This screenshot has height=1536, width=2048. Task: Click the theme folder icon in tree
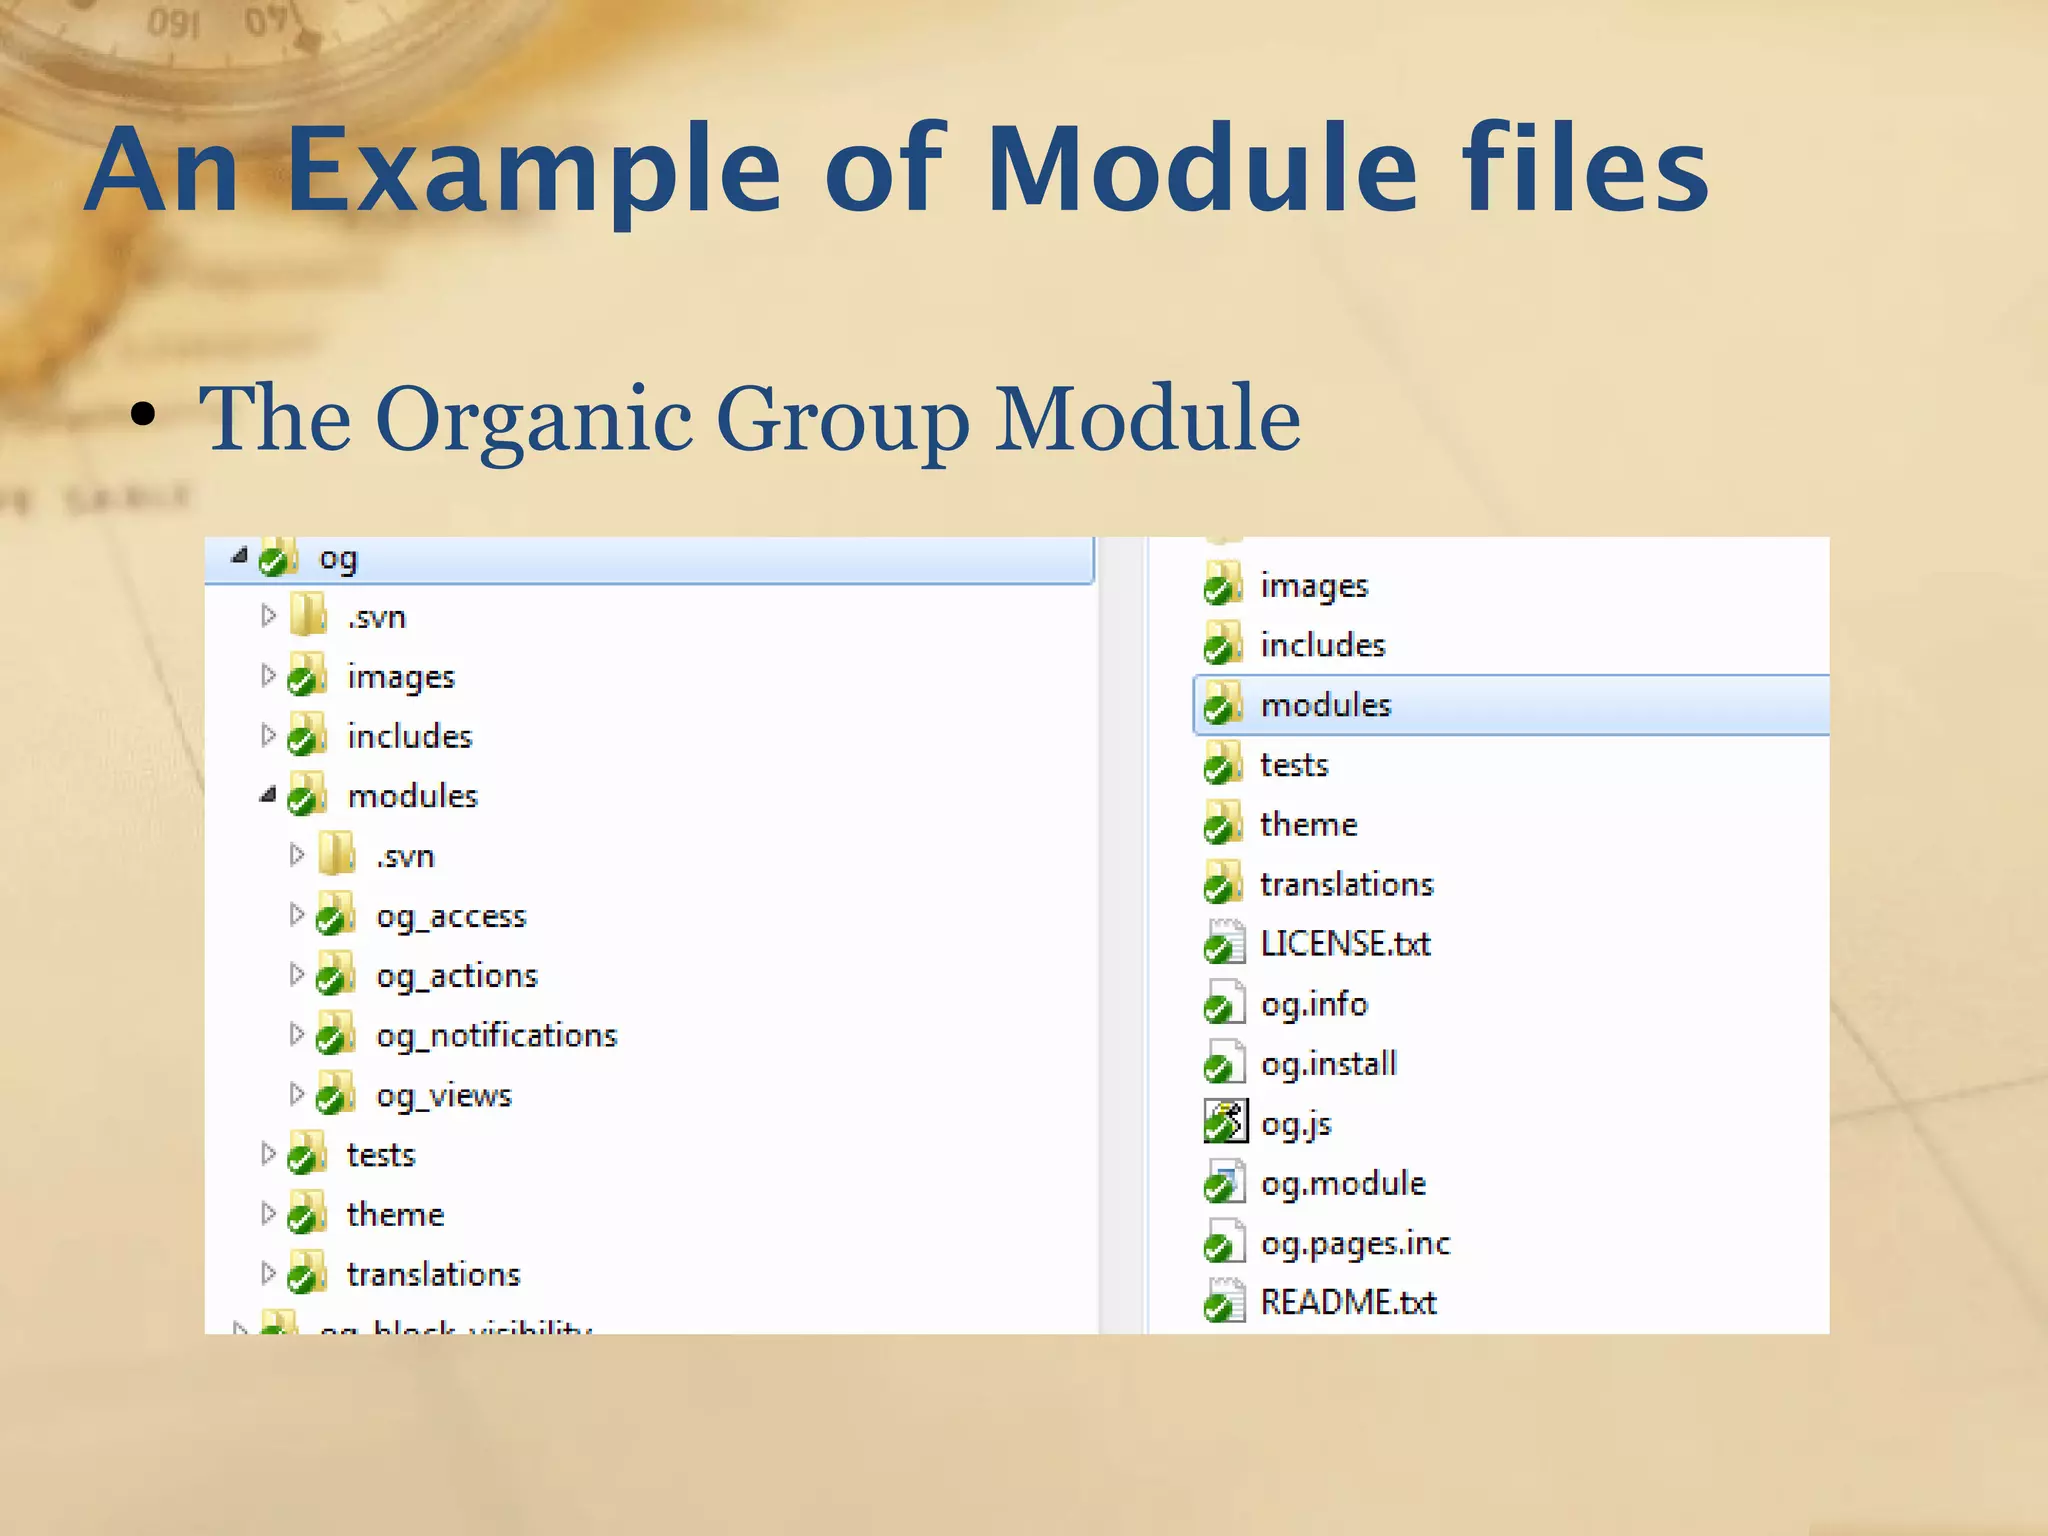point(307,1213)
